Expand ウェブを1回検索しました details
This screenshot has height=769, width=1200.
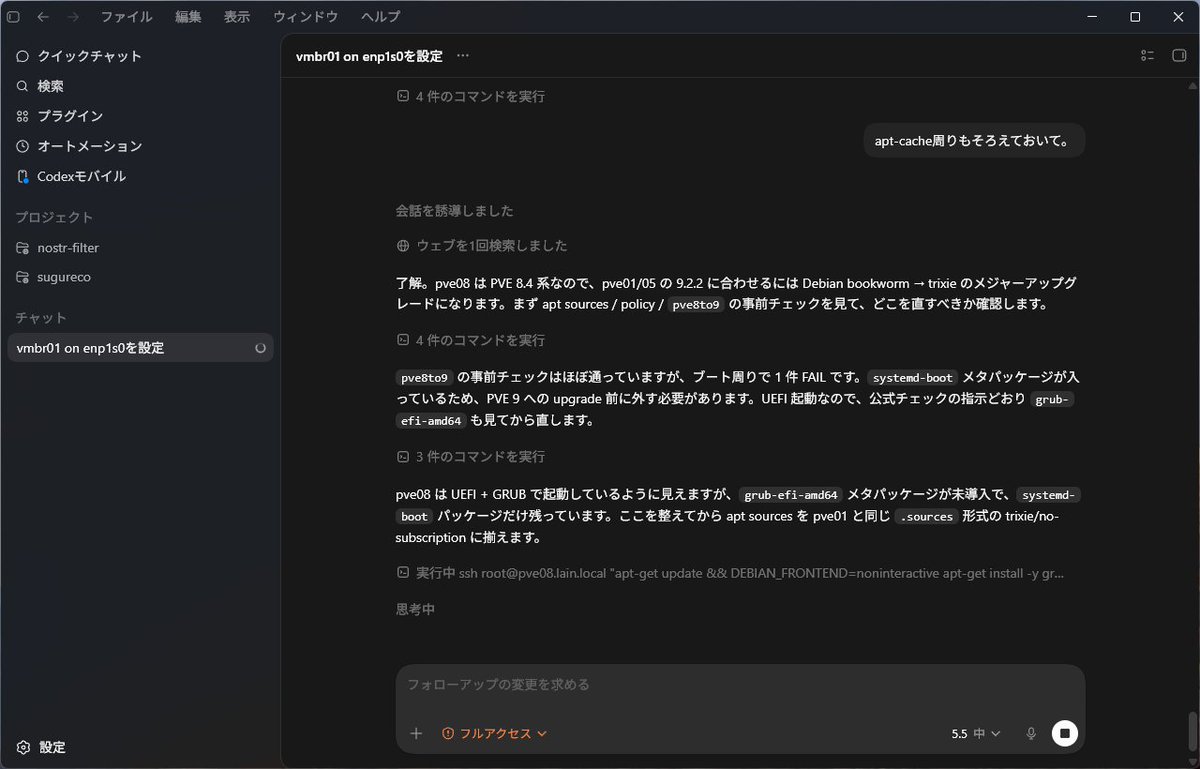point(482,246)
